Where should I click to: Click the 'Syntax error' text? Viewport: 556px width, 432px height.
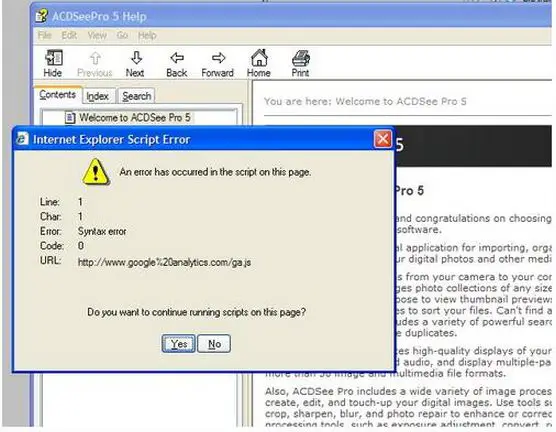tap(102, 231)
